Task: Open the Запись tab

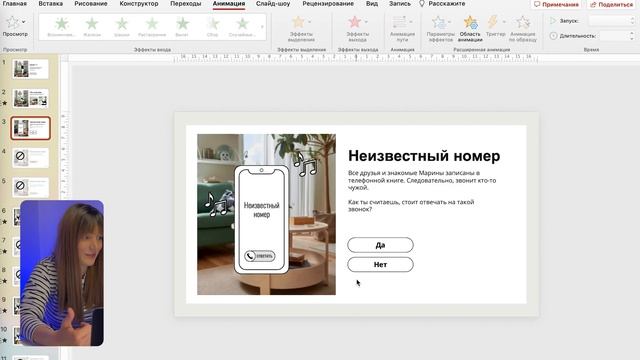Action: coord(400,4)
